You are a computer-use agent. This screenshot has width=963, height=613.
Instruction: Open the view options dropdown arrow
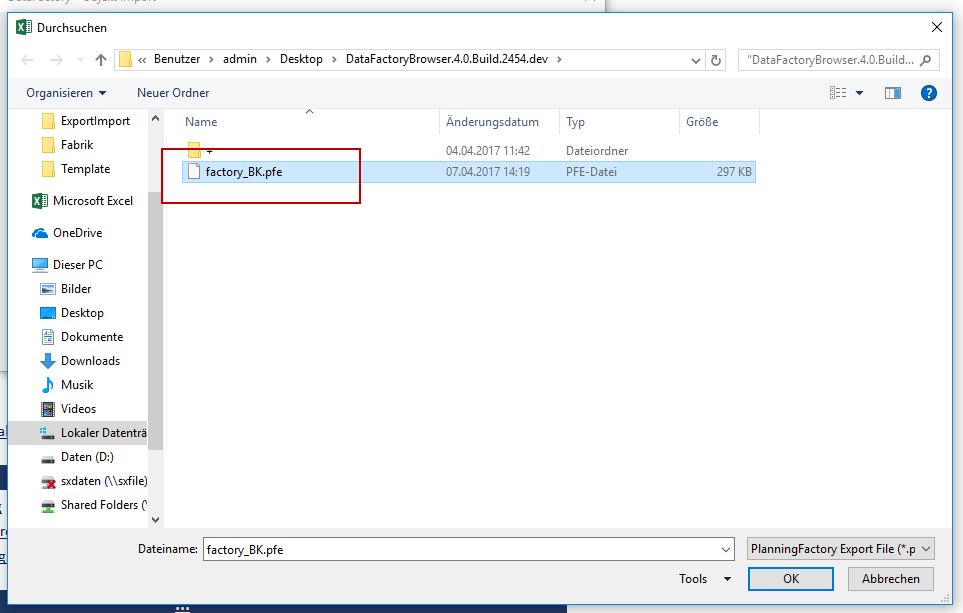tap(859, 93)
